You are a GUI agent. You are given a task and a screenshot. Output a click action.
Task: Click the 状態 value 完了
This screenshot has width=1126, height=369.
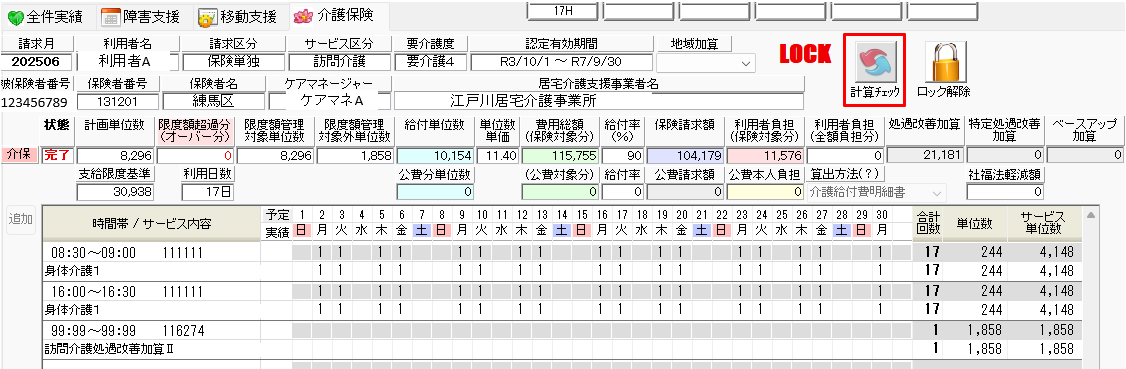[x=57, y=155]
